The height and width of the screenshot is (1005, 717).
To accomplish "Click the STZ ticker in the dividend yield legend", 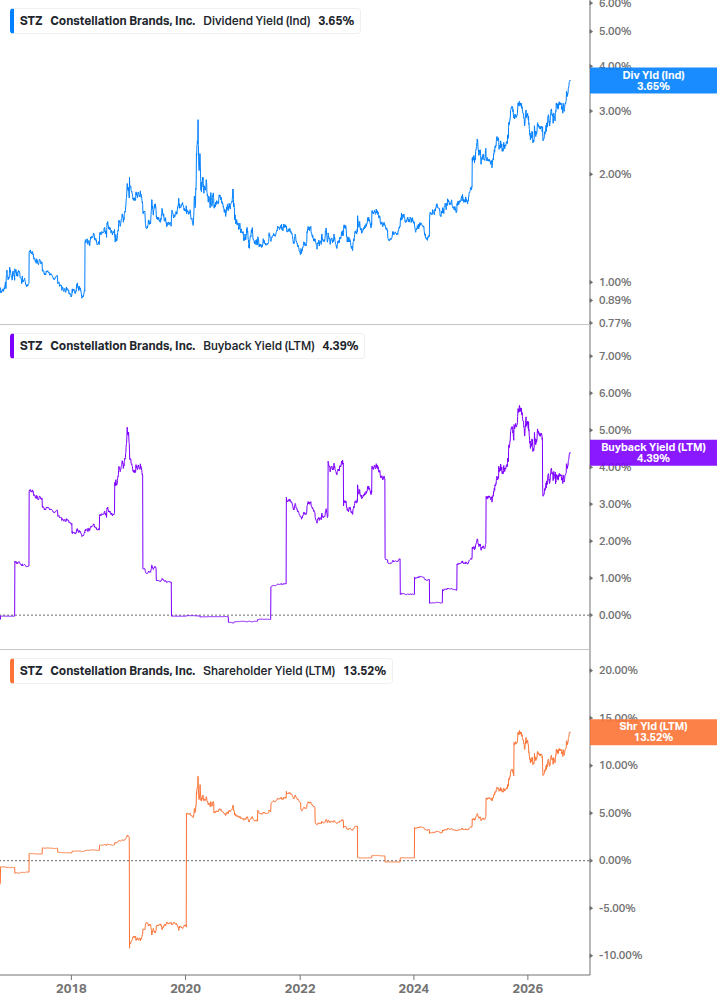I will click(x=31, y=21).
